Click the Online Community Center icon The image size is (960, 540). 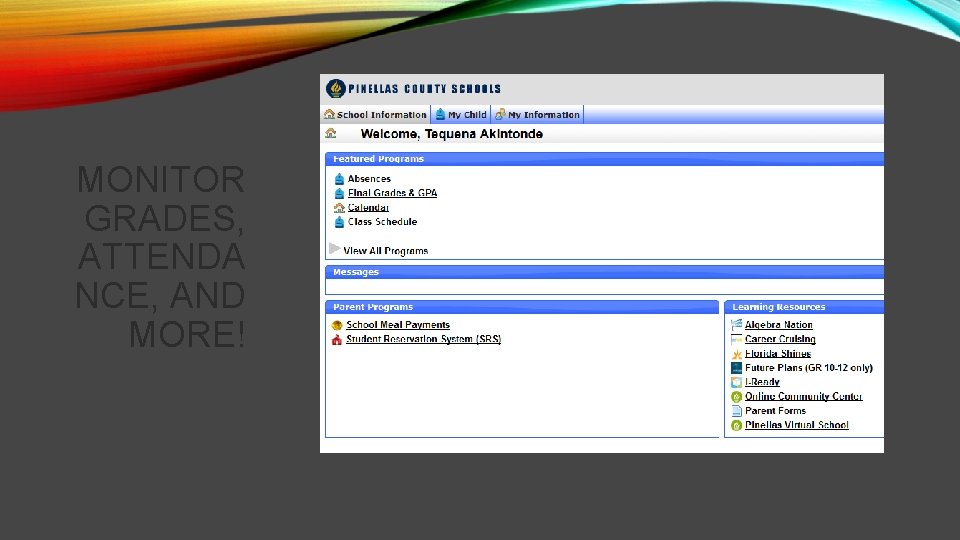pyautogui.click(x=737, y=397)
